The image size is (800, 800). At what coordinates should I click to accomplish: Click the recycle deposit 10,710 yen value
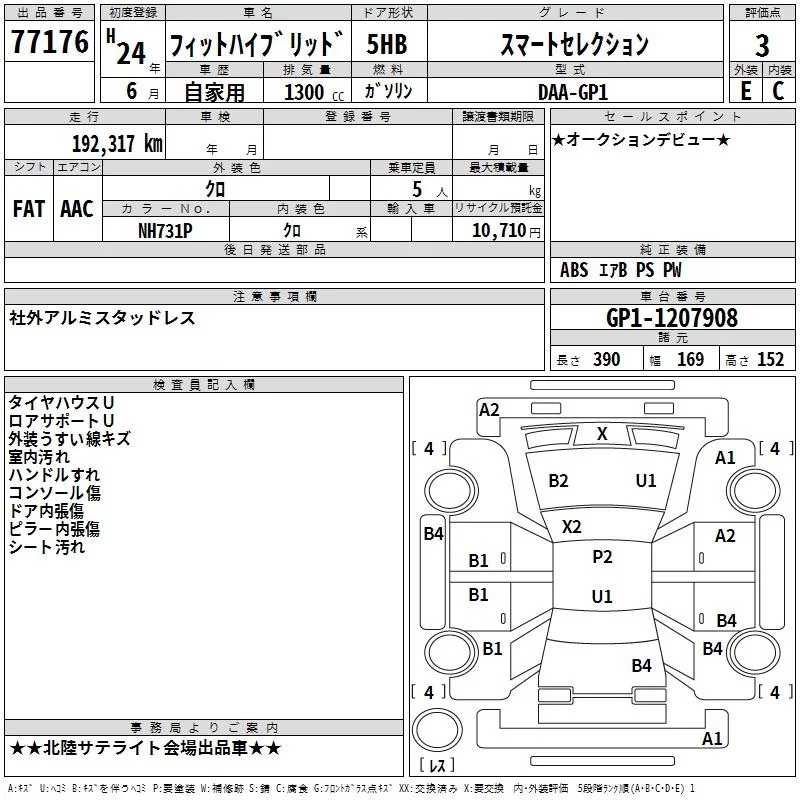(x=506, y=231)
